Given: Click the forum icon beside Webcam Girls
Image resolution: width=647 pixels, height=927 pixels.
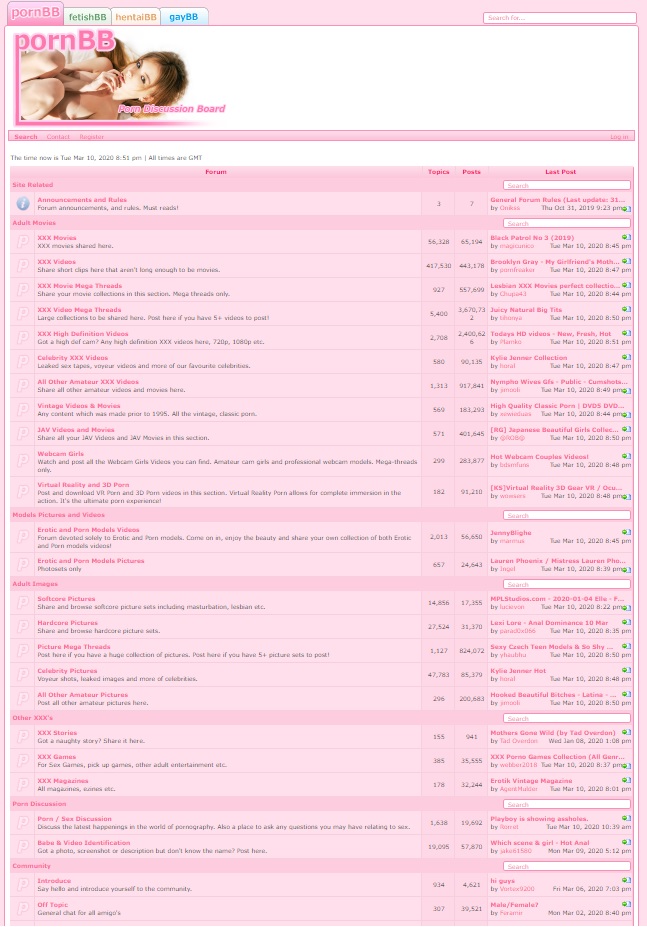Looking at the screenshot, I should 22,462.
